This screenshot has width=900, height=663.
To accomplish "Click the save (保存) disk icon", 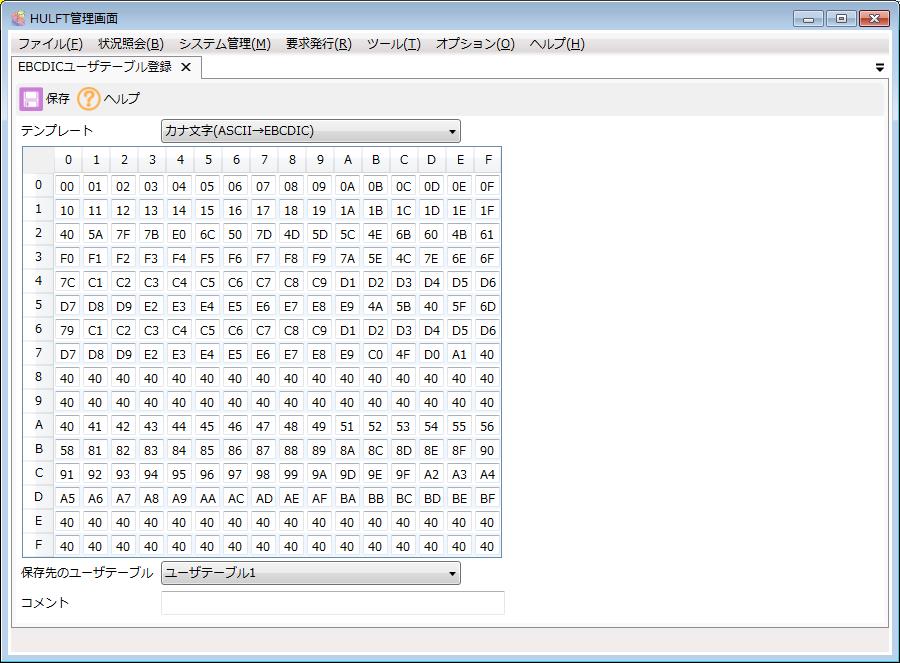I will [30, 99].
